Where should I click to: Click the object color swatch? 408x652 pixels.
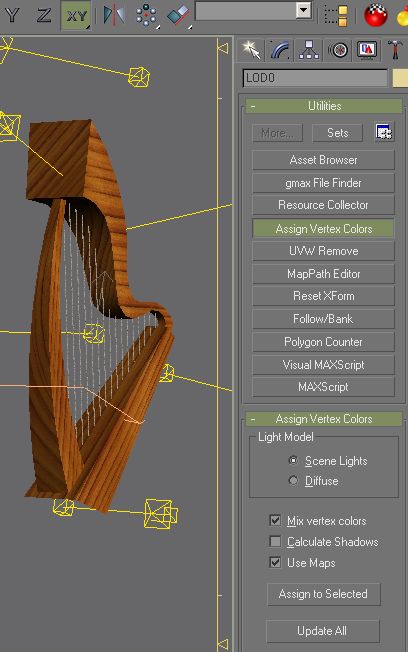tap(400, 78)
